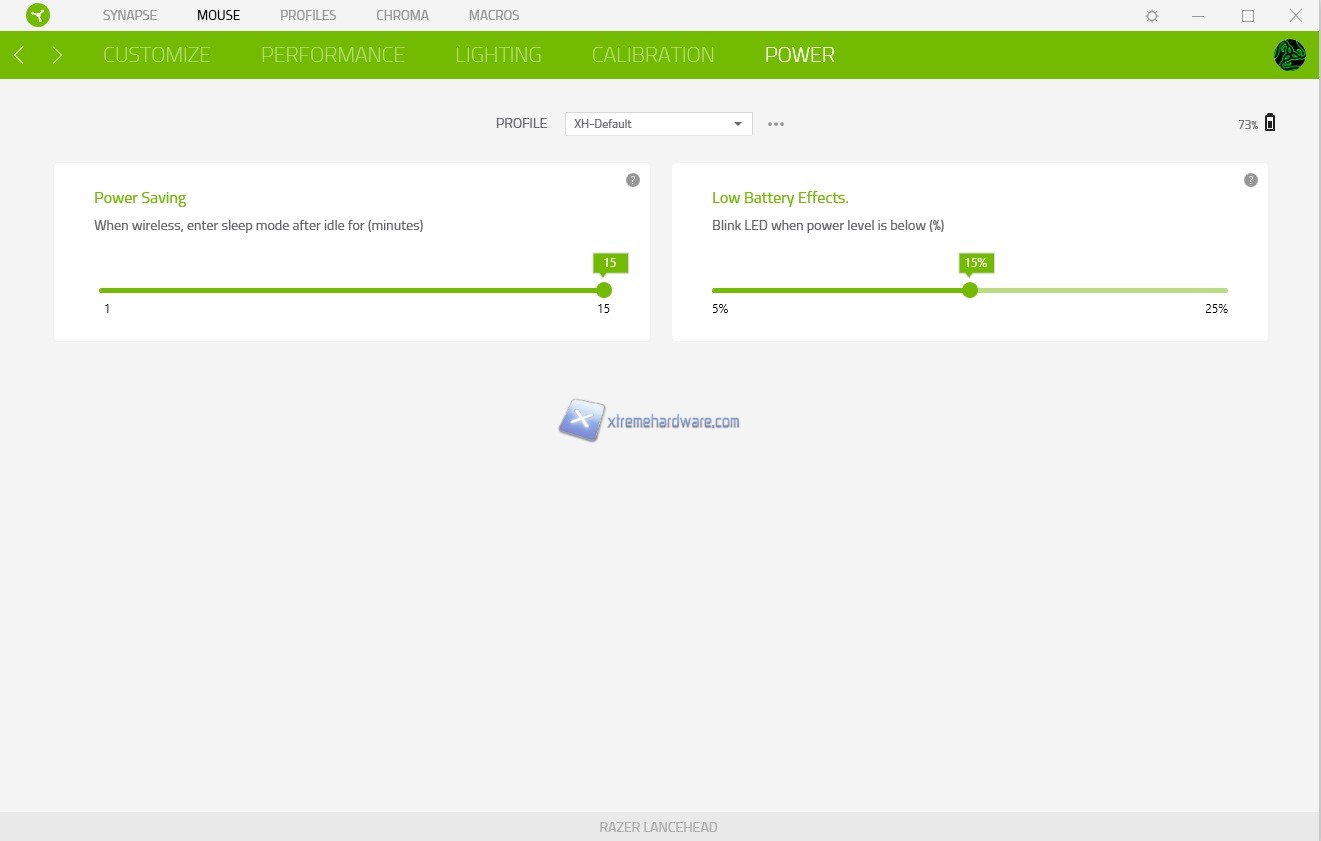Expand the XH-Default profile dropdown
The height and width of the screenshot is (841, 1321).
[x=658, y=124]
